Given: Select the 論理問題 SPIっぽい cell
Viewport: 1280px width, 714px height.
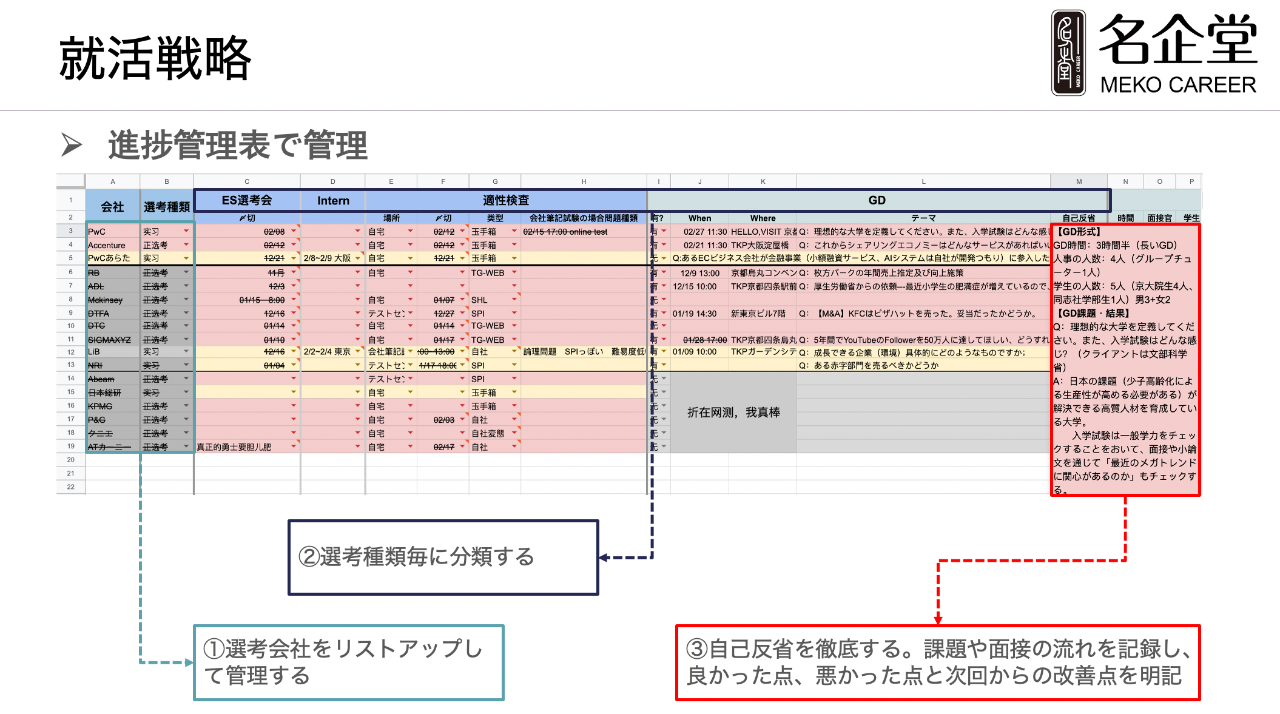Looking at the screenshot, I should (x=583, y=352).
